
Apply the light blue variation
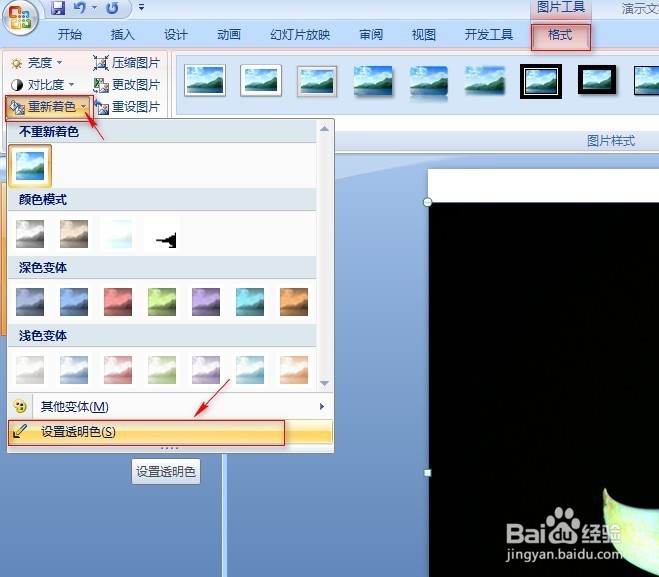pos(74,370)
